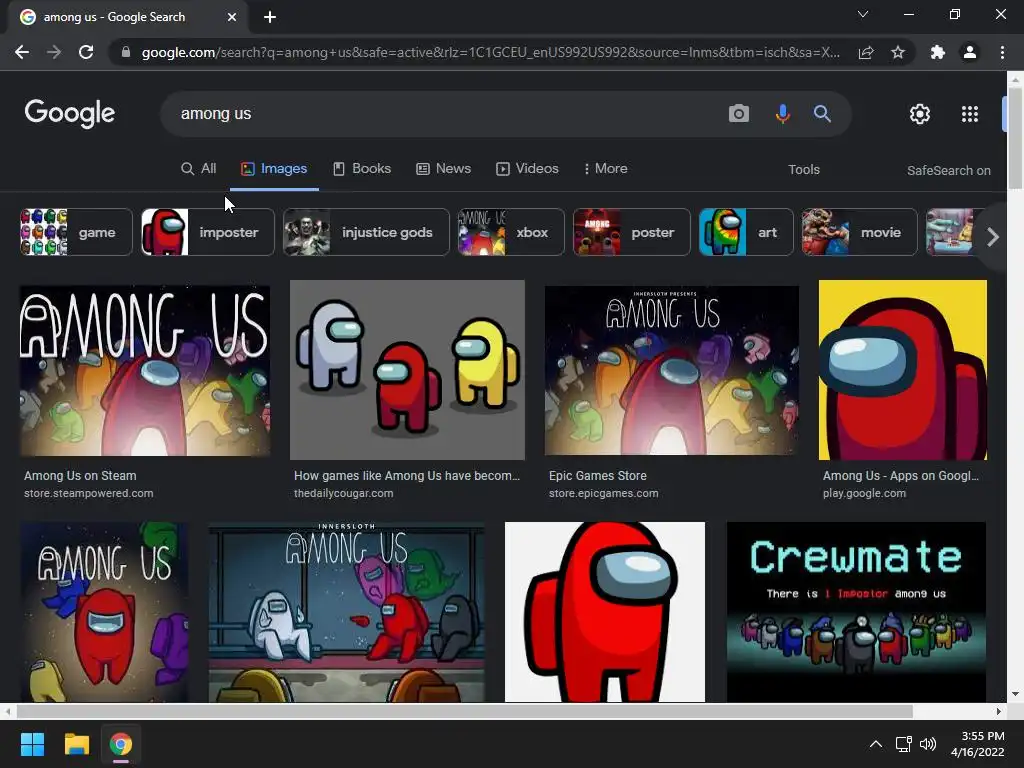Open the Among Us on Steam image
The height and width of the screenshot is (768, 1024).
pos(145,371)
